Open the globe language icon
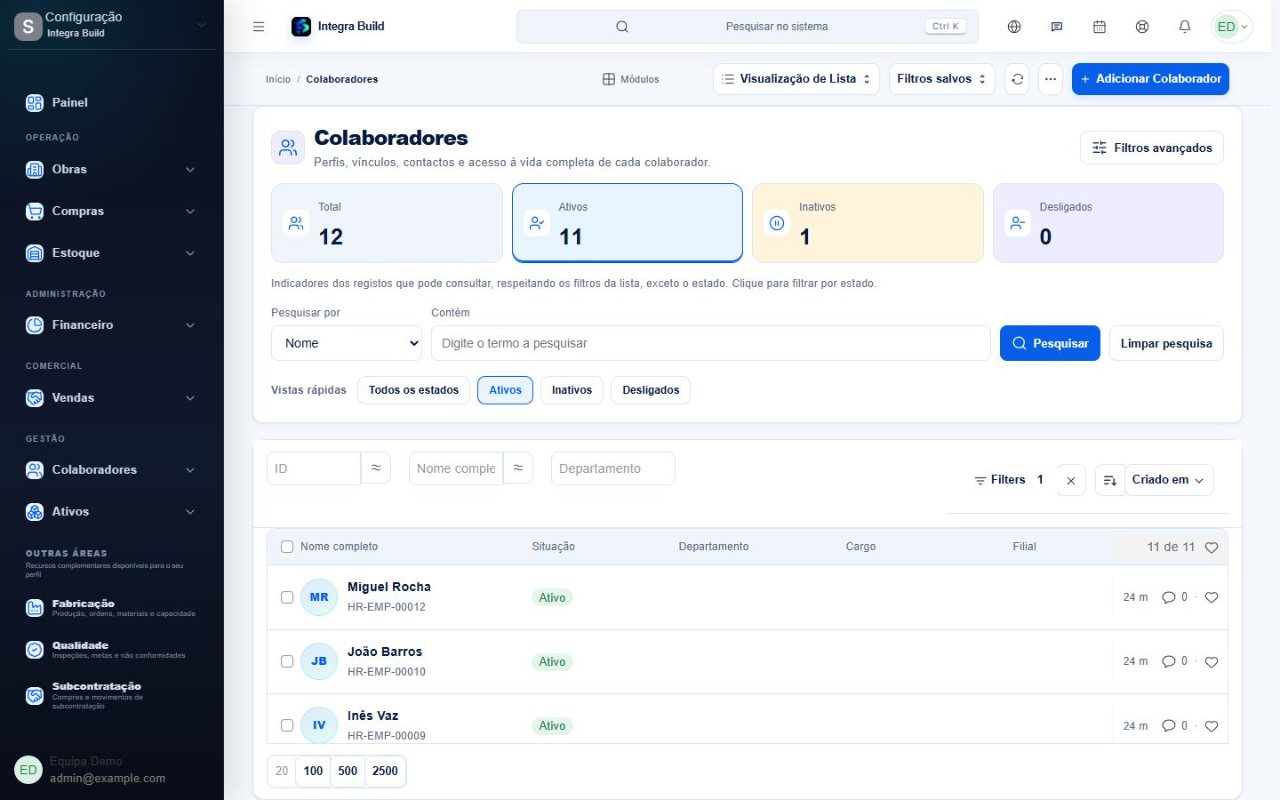 point(1014,27)
